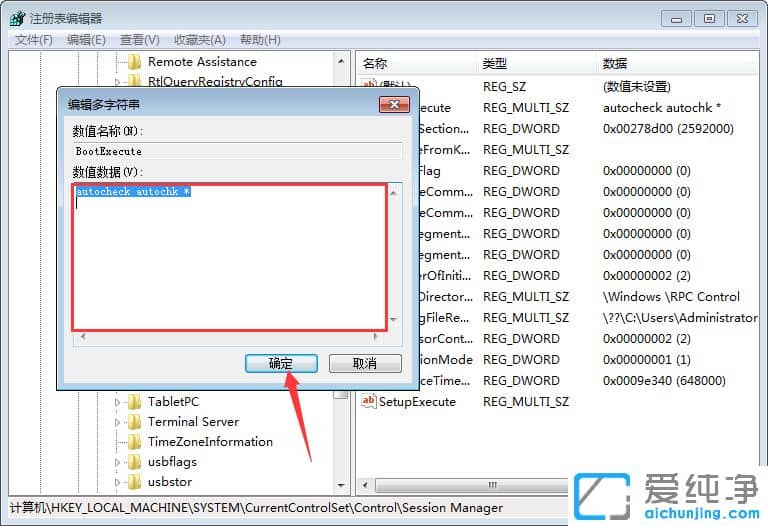Click the '(数值未设置)' data cell
The width and height of the screenshot is (768, 526).
pyautogui.click(x=637, y=87)
